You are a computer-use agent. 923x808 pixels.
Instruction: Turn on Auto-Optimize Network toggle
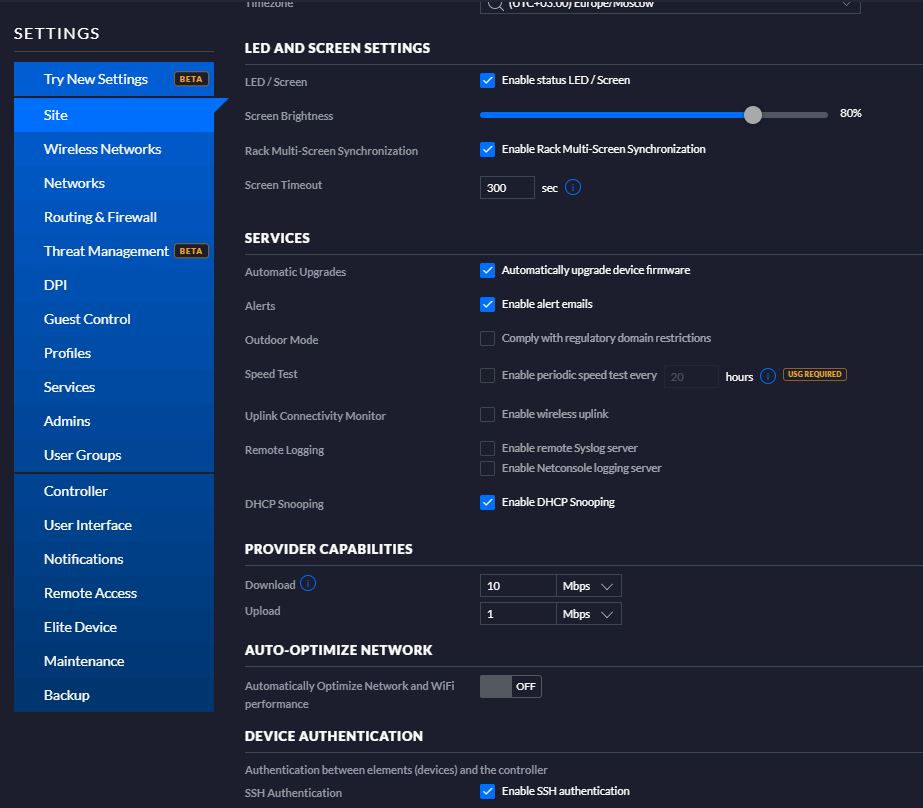pyautogui.click(x=510, y=686)
